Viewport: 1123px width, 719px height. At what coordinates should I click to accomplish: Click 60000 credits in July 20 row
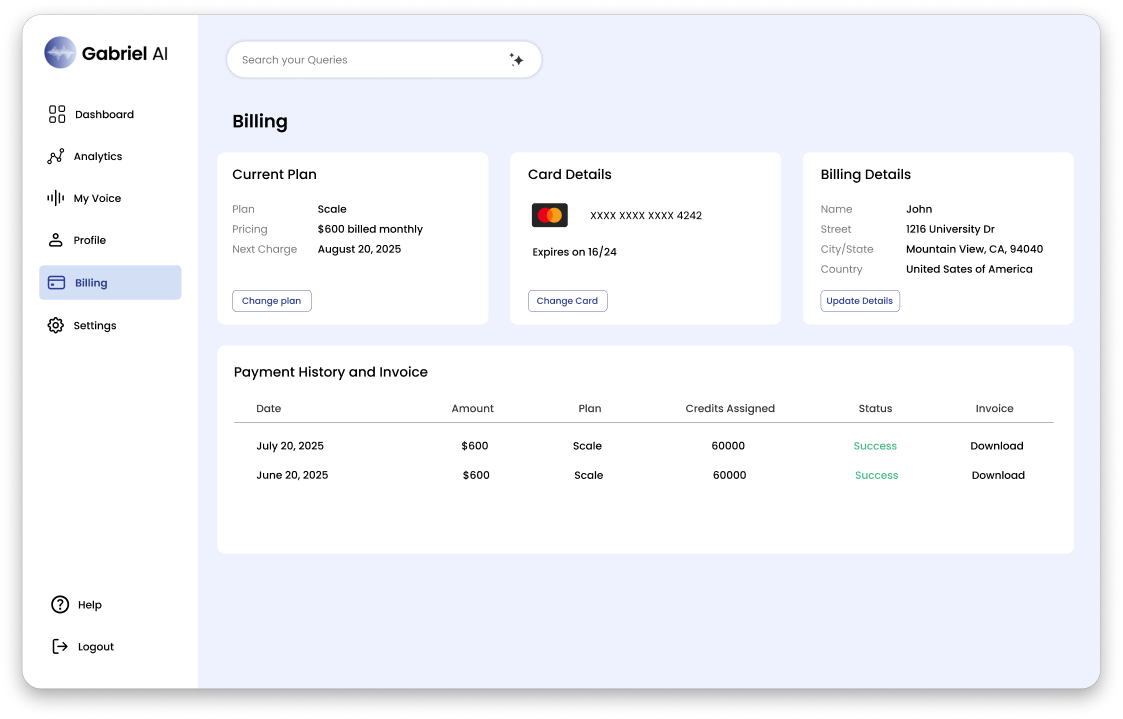[x=728, y=445]
